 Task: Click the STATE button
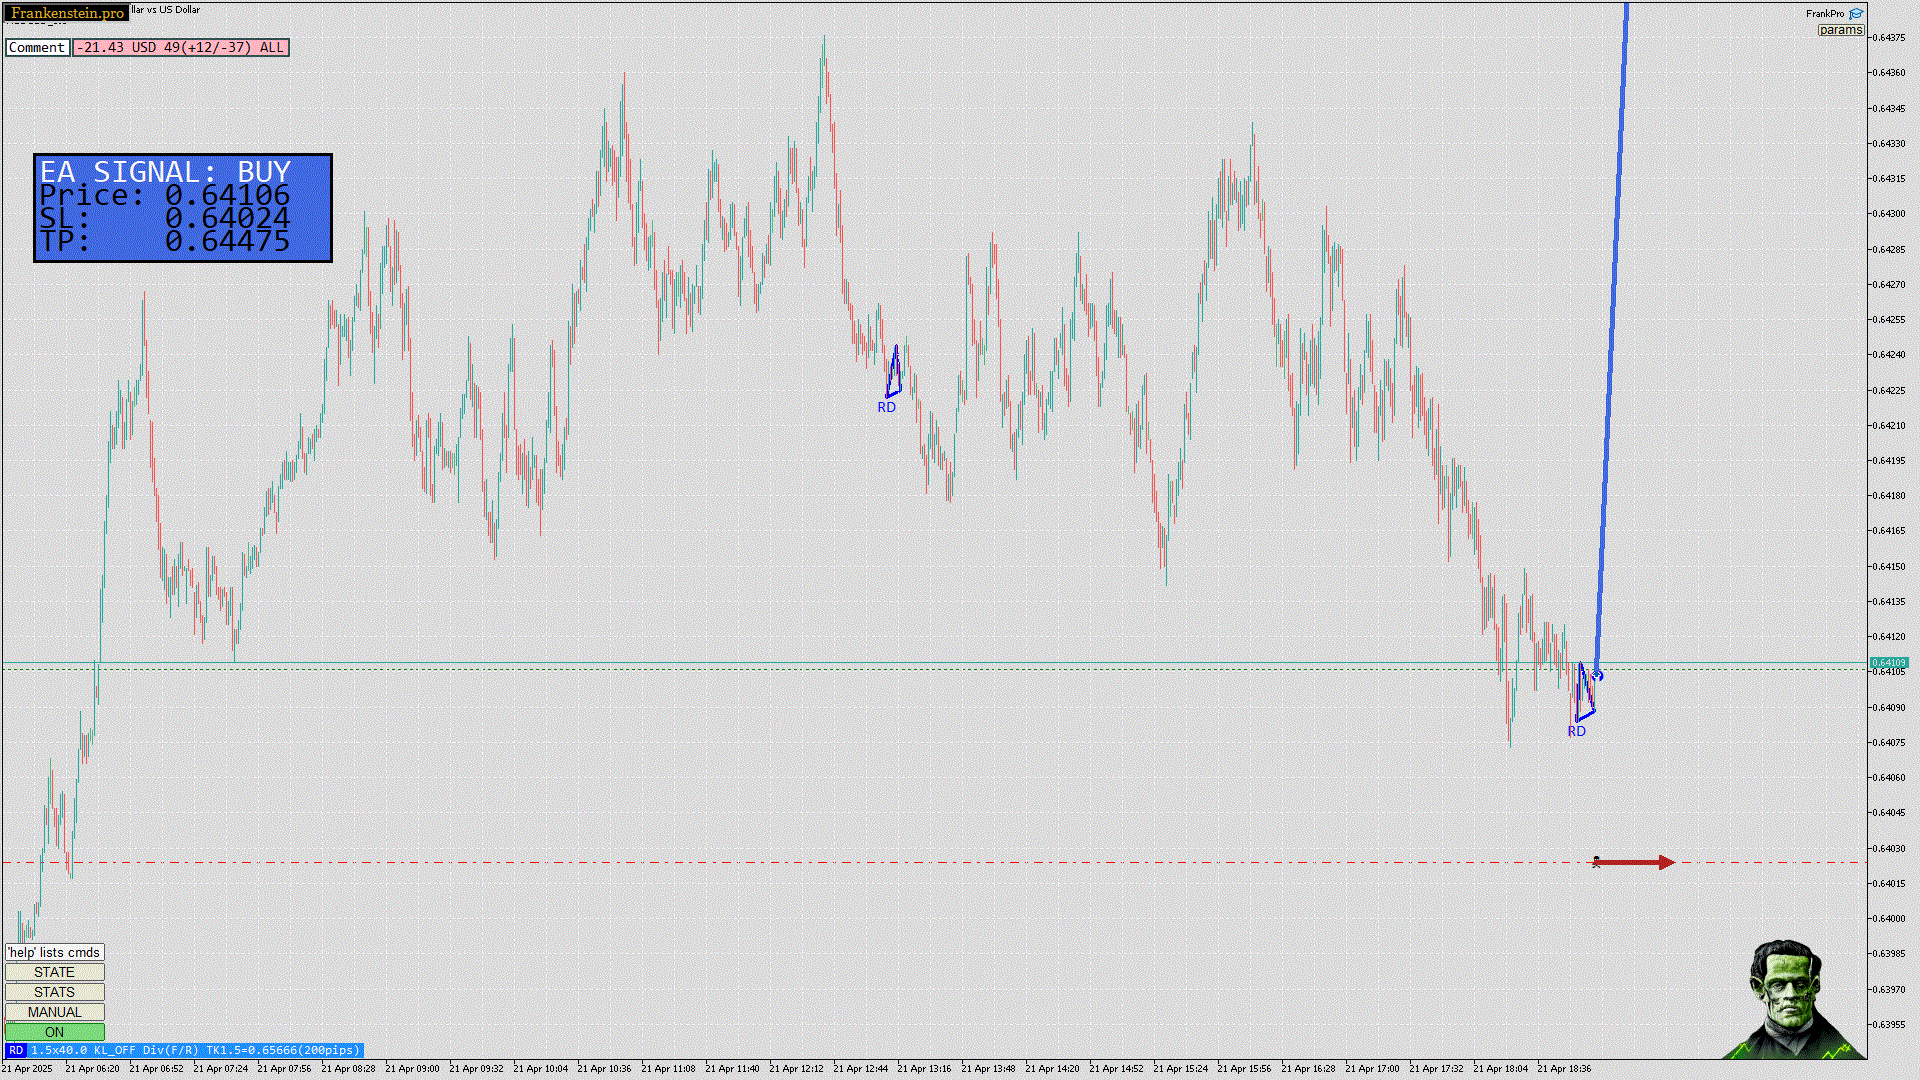tap(54, 972)
